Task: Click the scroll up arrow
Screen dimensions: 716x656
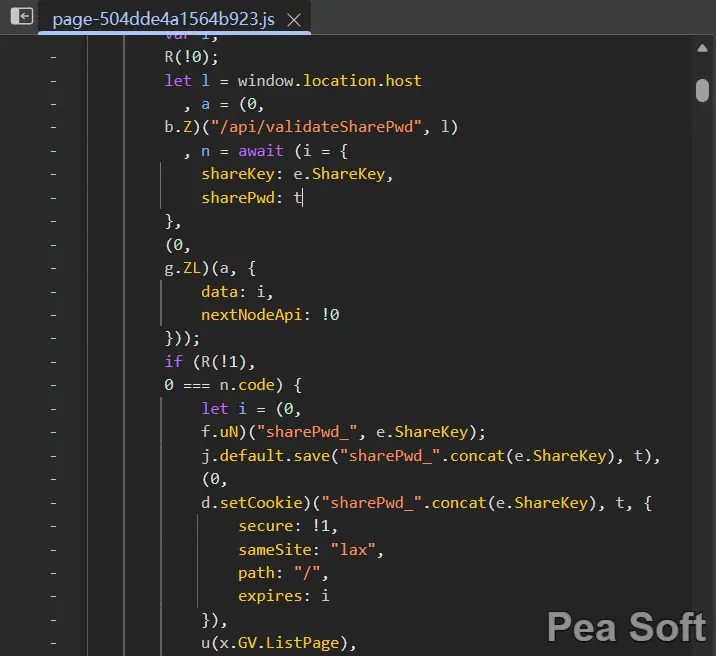Action: pos(702,48)
